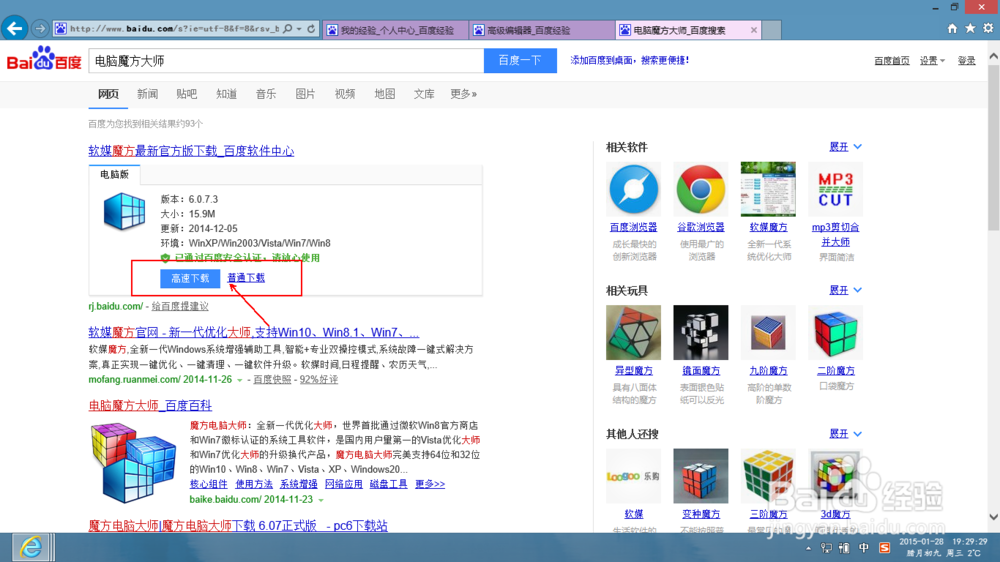Viewport: 1000px width, 562px height.
Task: Click the 百度一下 search button
Action: (520, 61)
